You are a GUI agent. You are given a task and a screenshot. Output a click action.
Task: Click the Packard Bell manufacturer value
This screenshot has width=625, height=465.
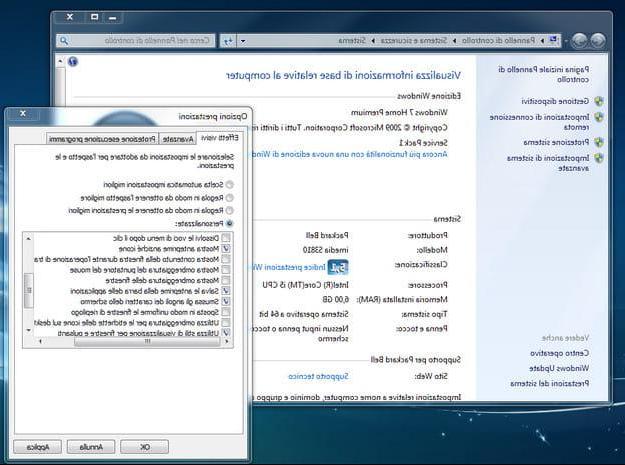[x=327, y=235]
